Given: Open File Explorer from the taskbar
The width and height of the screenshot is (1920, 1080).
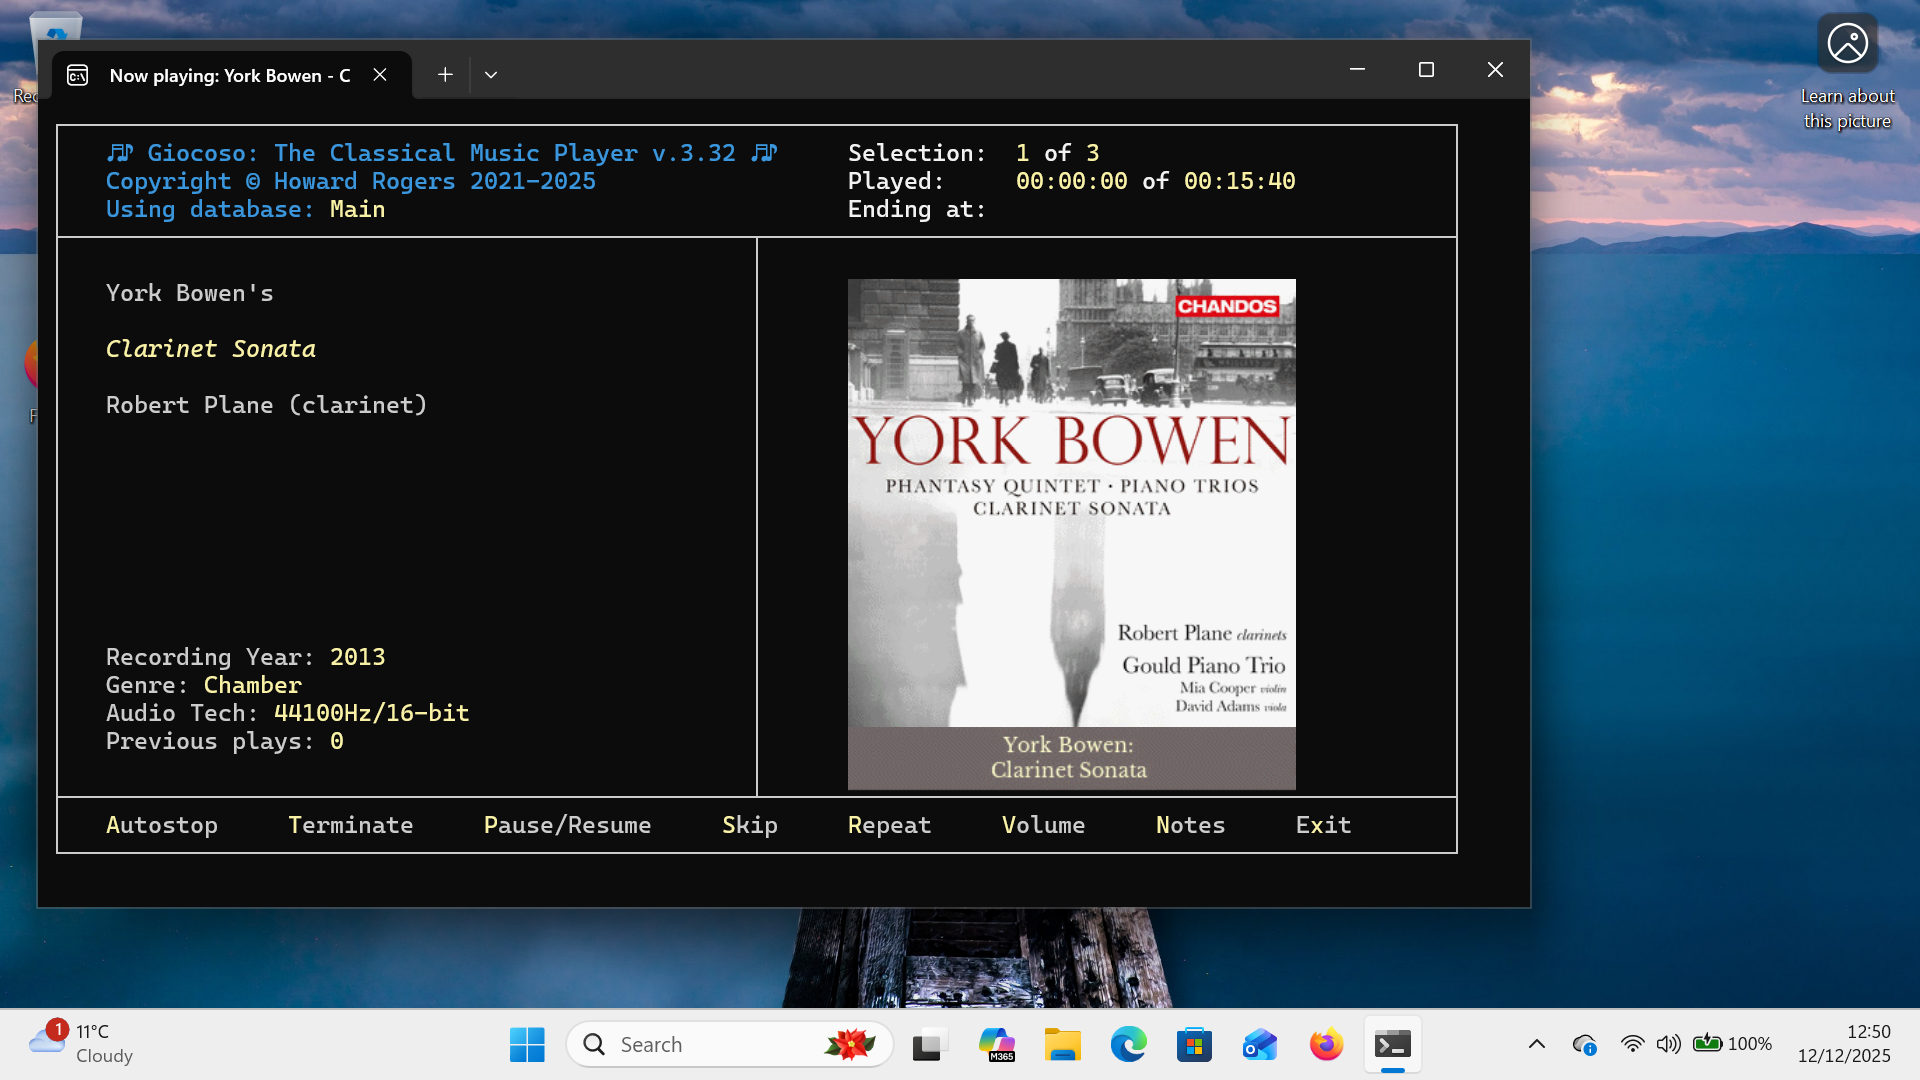Looking at the screenshot, I should (1062, 1045).
